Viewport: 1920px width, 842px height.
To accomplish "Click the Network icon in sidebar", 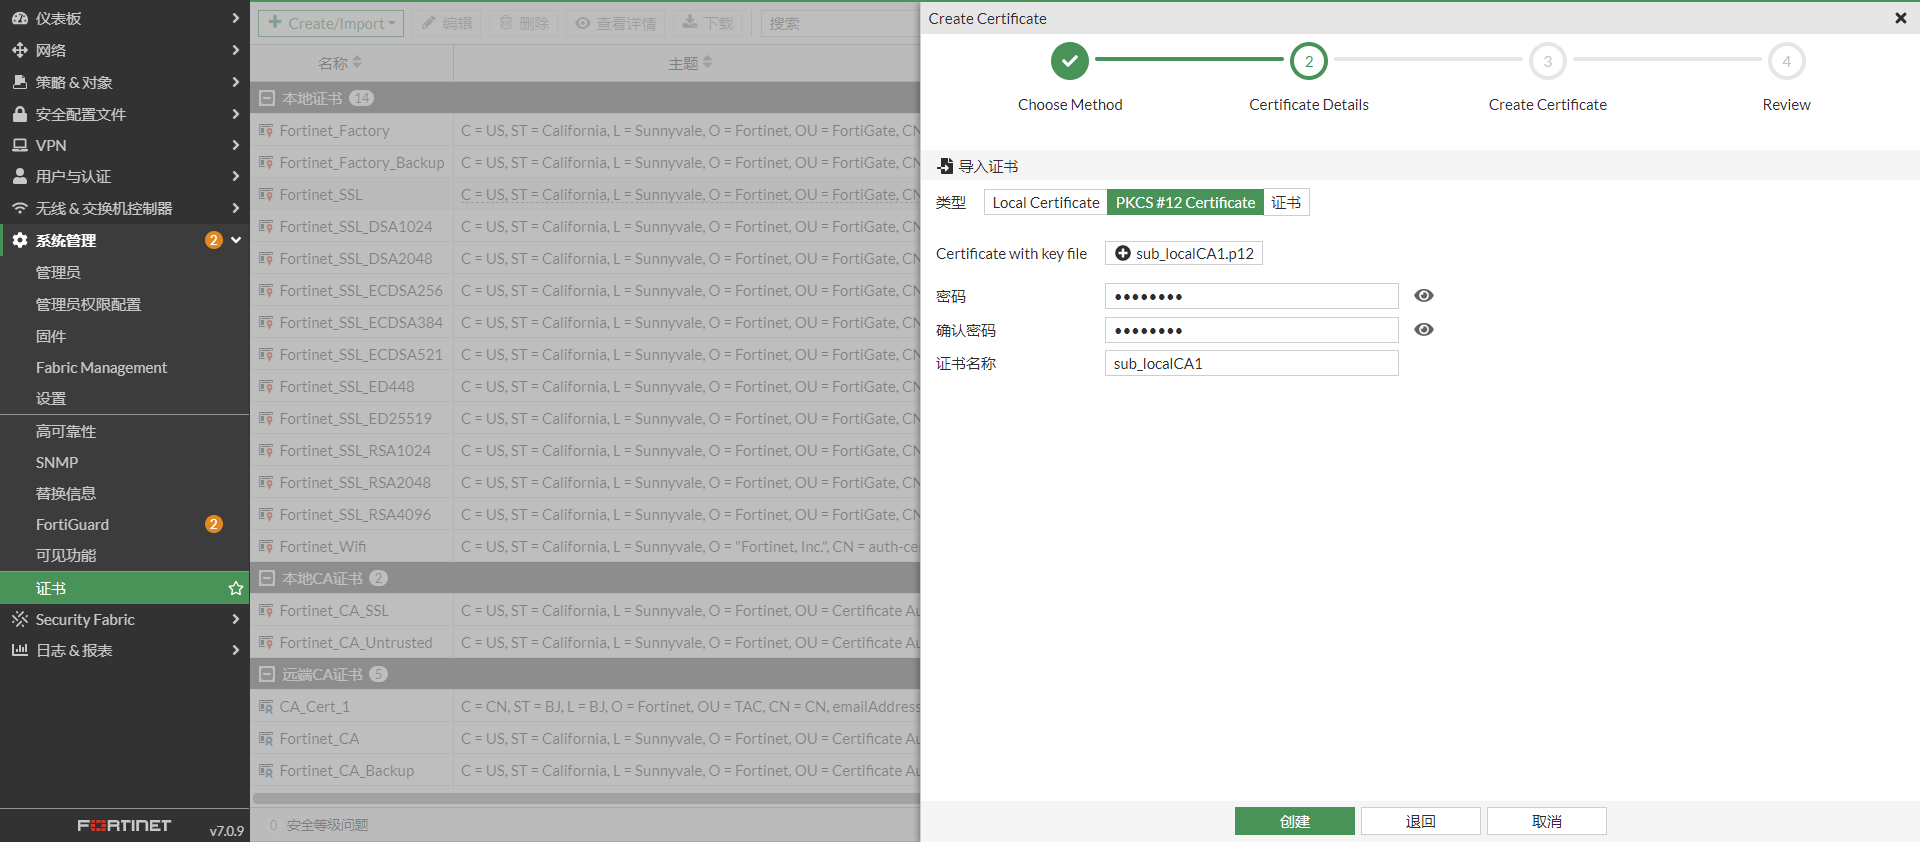I will tap(19, 50).
